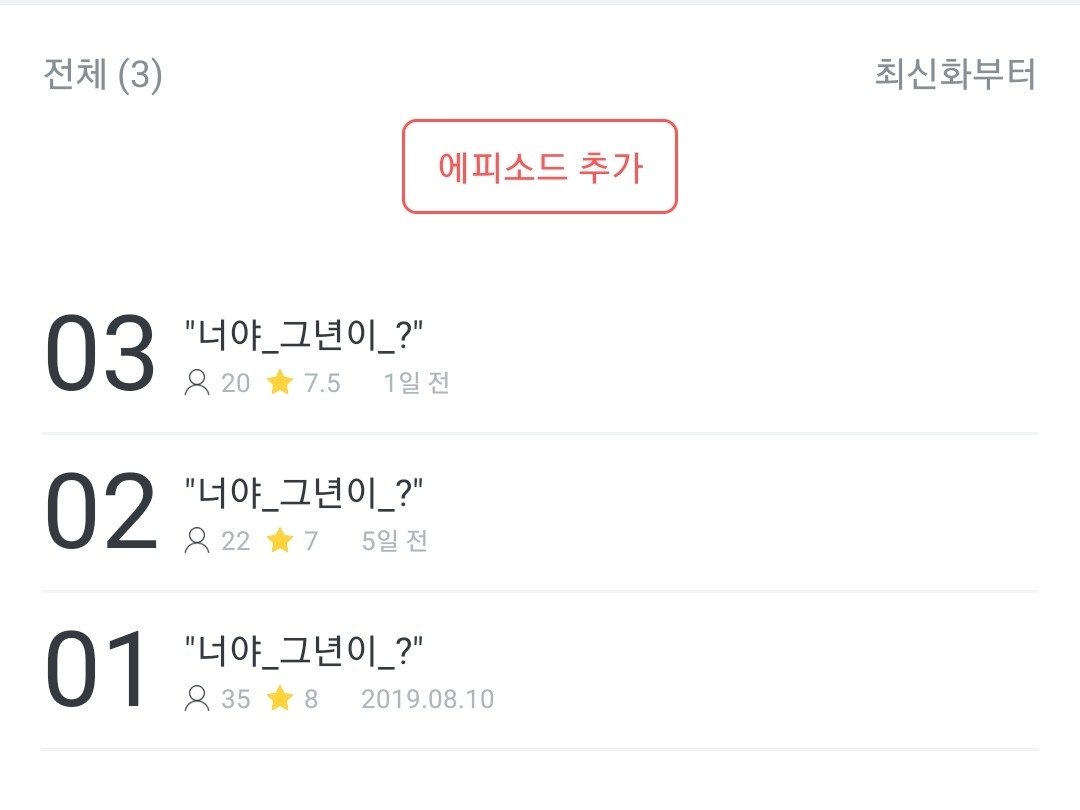Tap the reader icon on episode 02
Viewport: 1080px width, 810px height.
tap(197, 541)
